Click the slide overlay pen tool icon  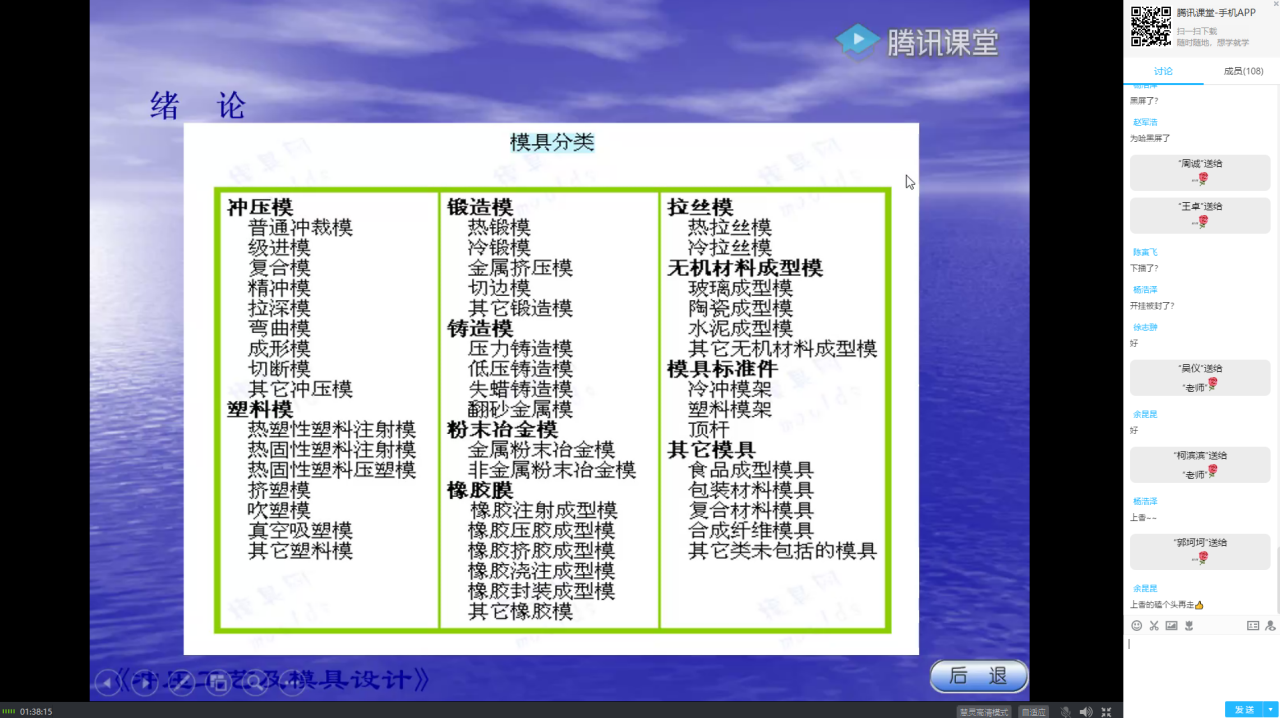179,683
